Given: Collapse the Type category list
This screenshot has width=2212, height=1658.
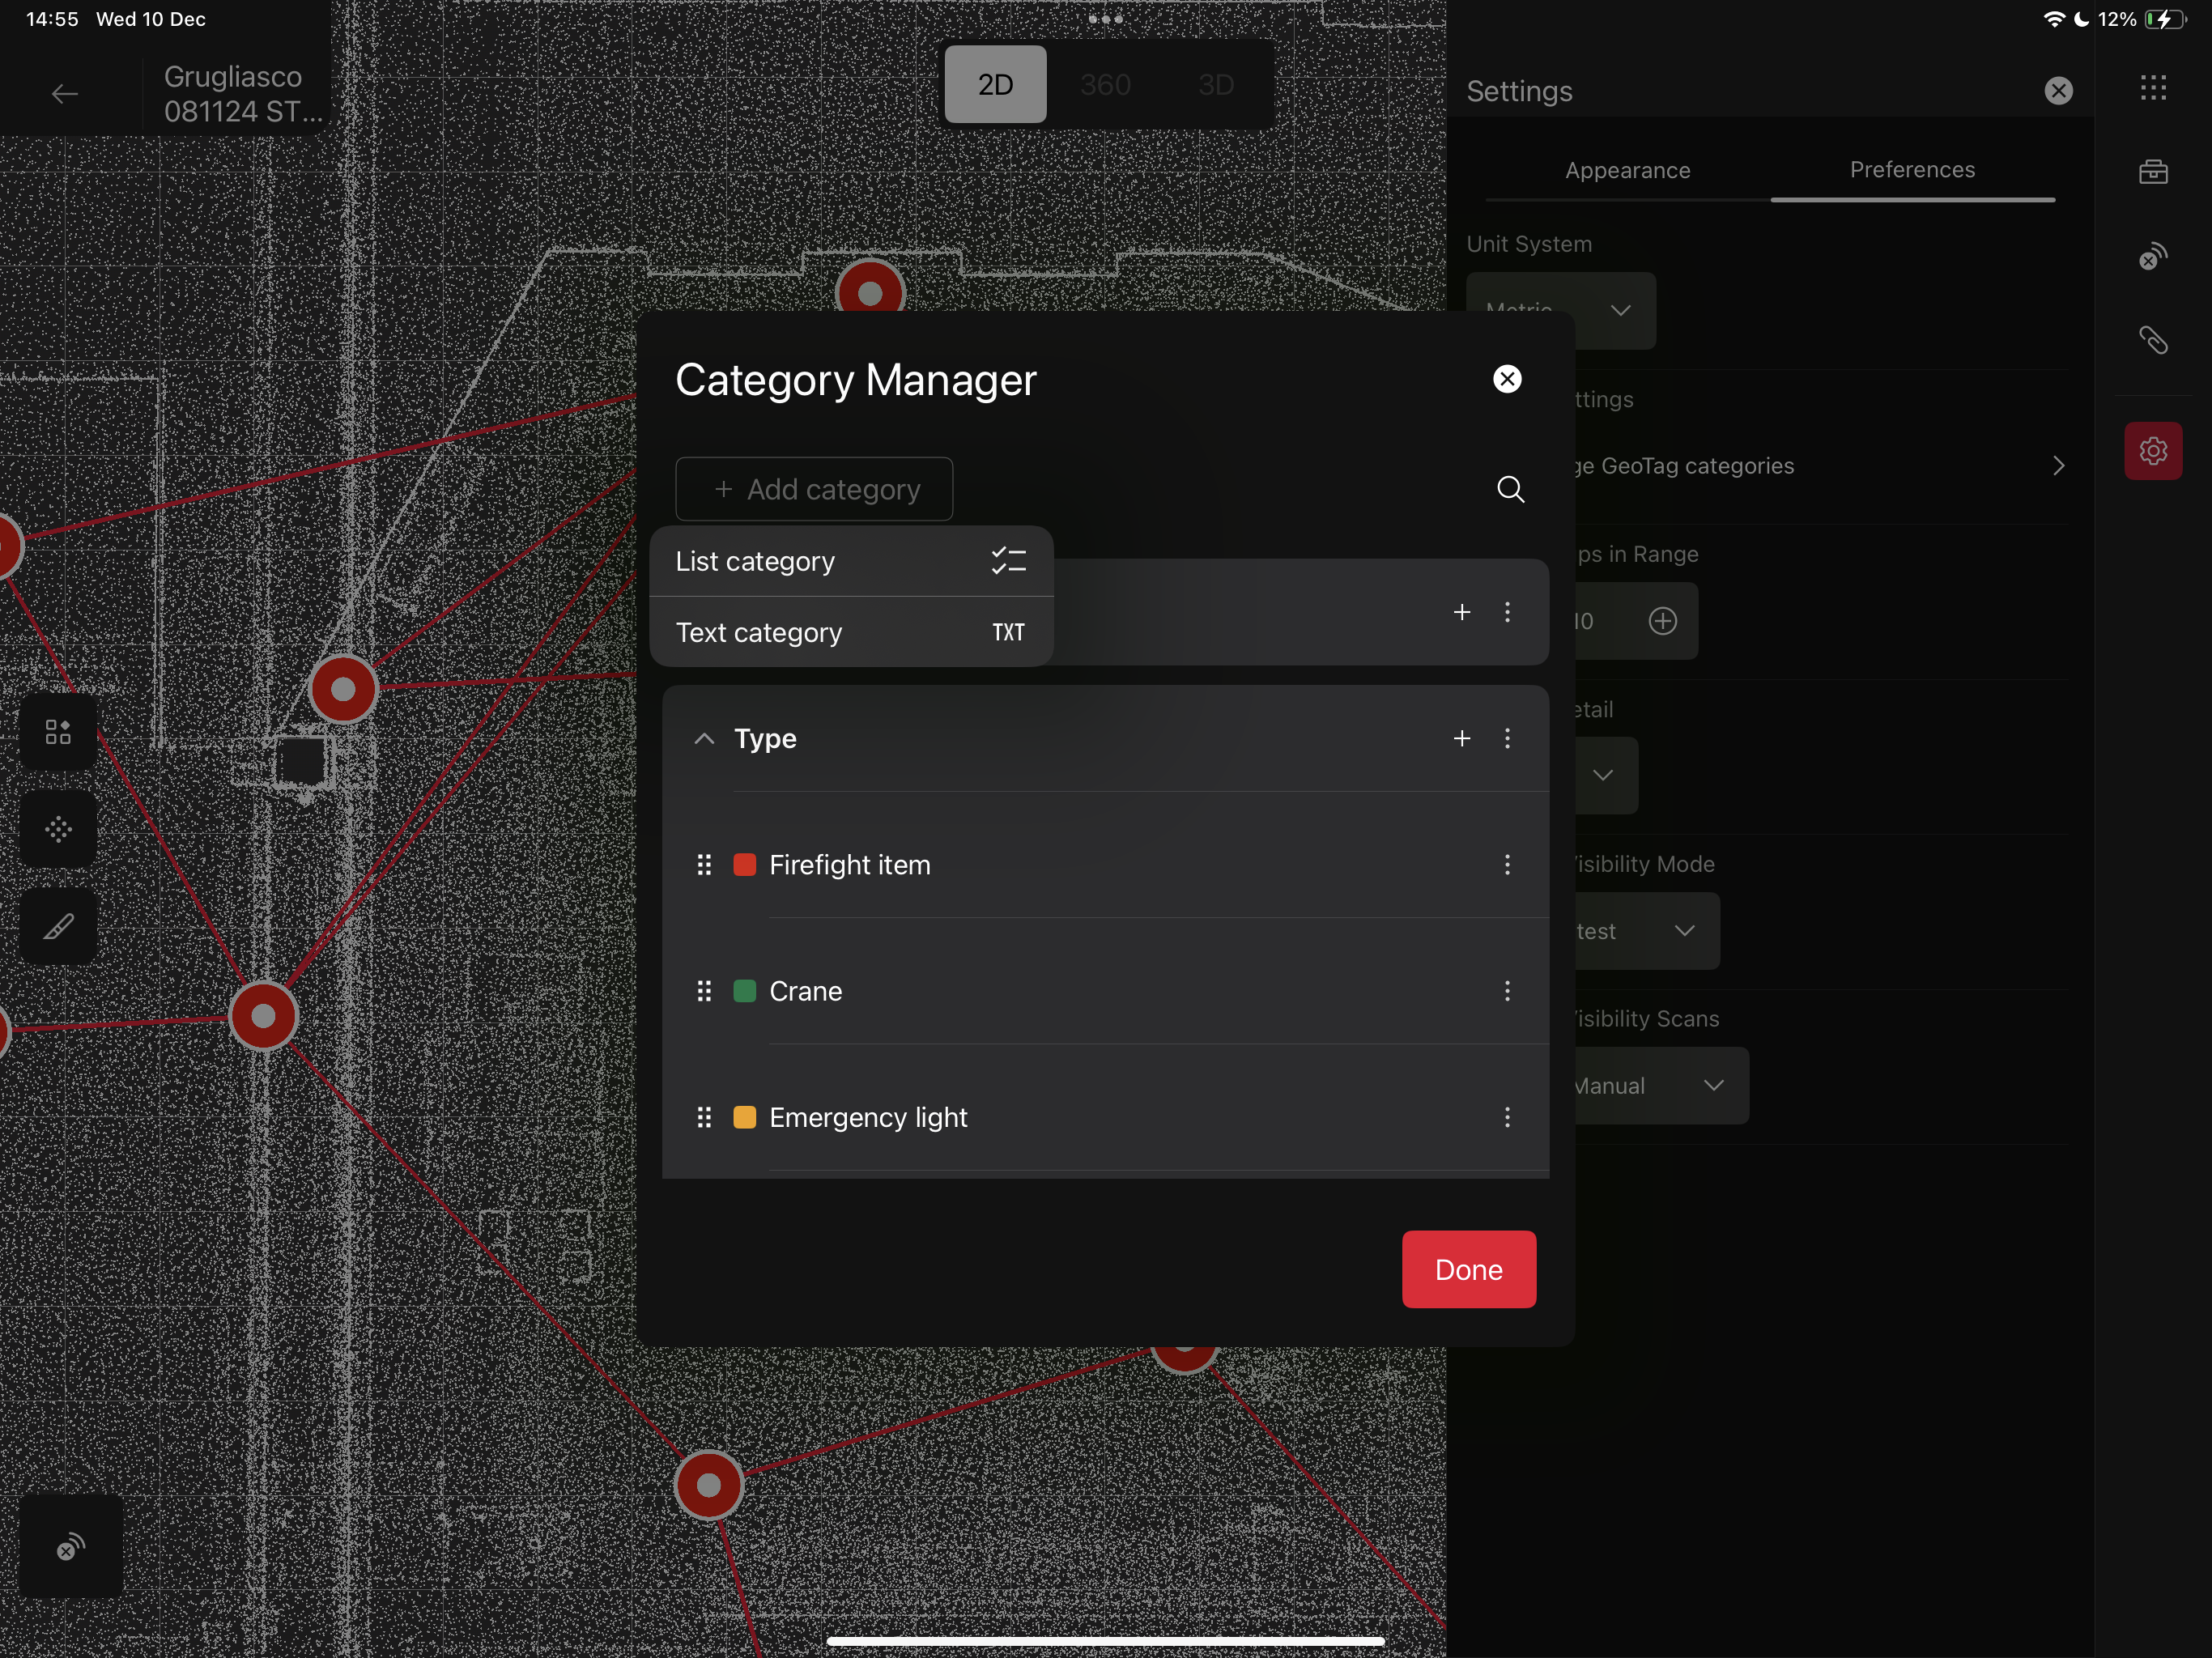Looking at the screenshot, I should click(704, 739).
